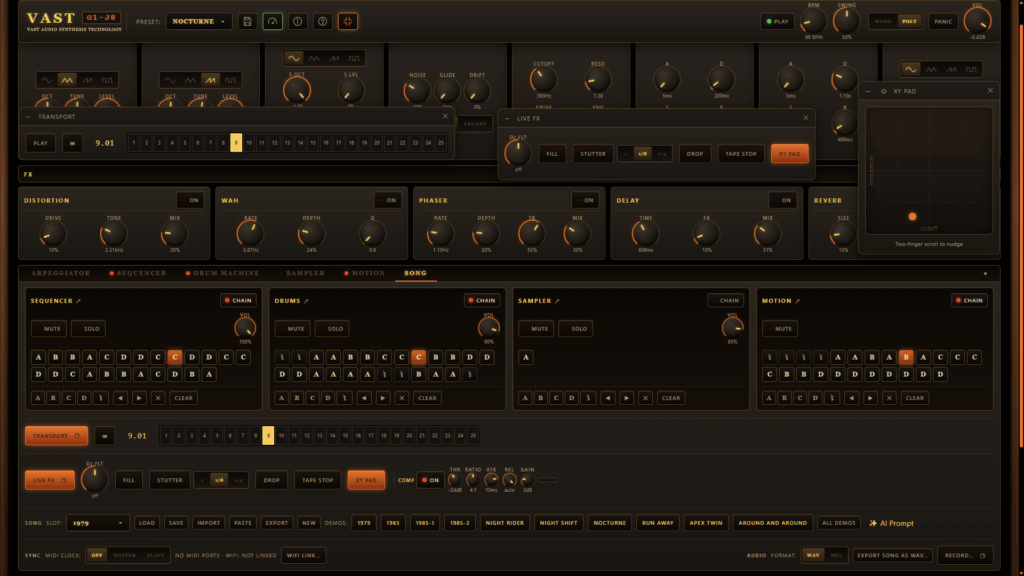Minimize the Live FX floating panel

pos(507,118)
